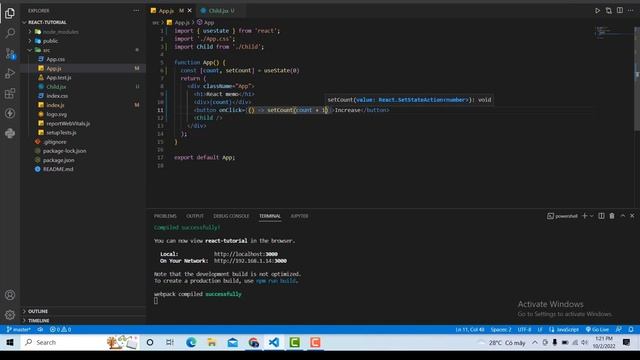
Task: Open the JUPYTER panel tab
Action: (x=299, y=216)
